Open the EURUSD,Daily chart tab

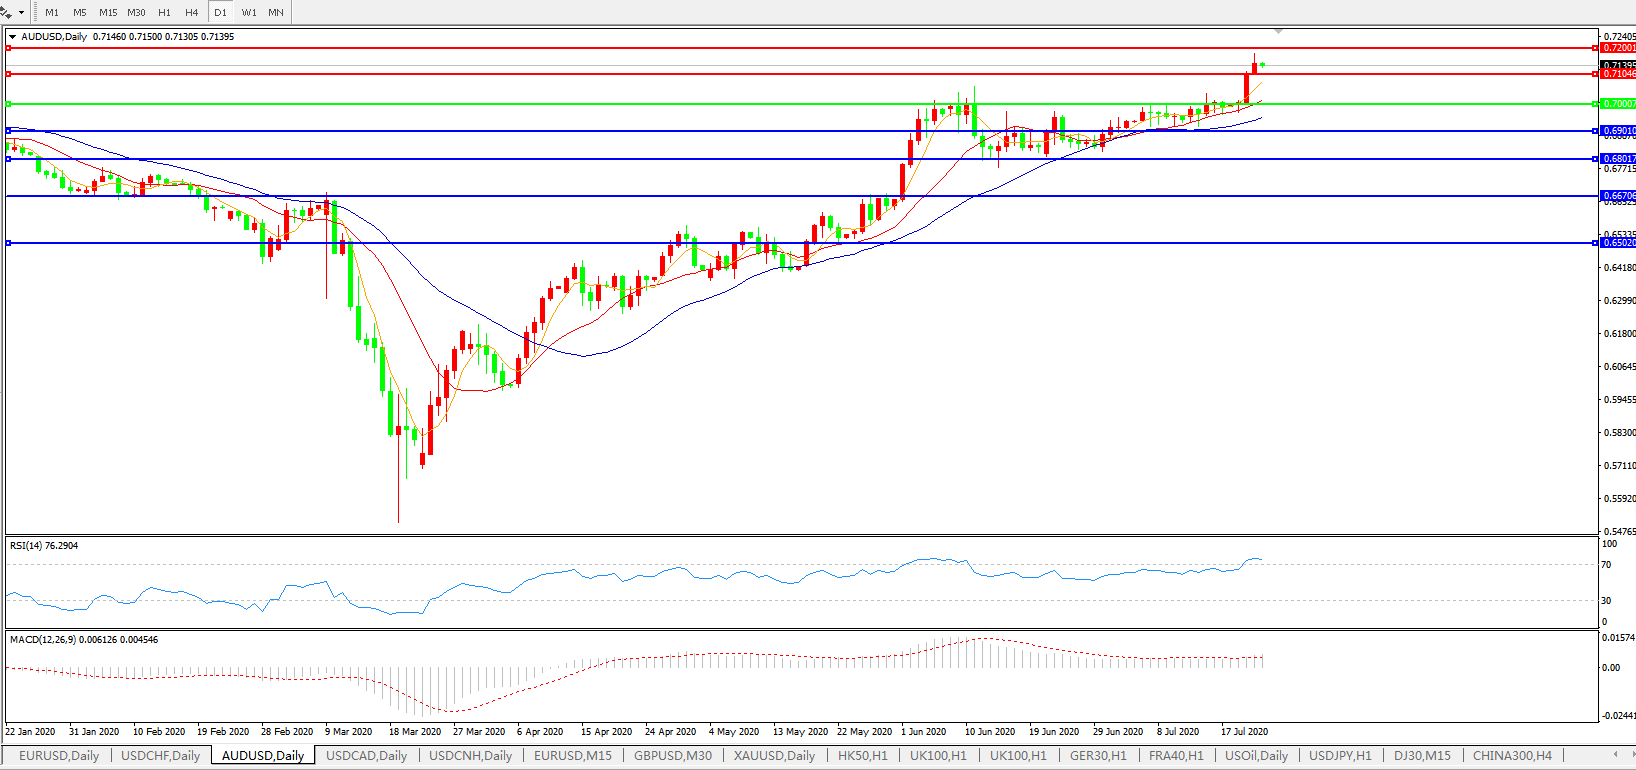pyautogui.click(x=59, y=756)
